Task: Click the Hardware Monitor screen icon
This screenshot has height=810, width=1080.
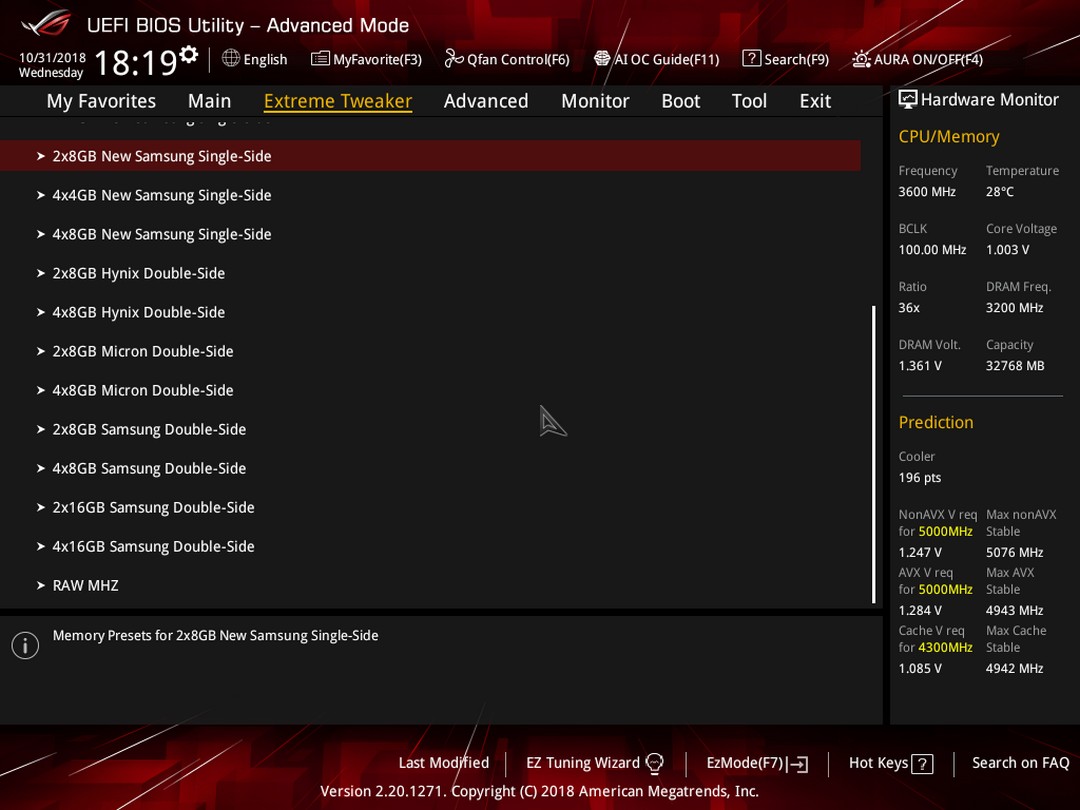Action: [x=908, y=100]
